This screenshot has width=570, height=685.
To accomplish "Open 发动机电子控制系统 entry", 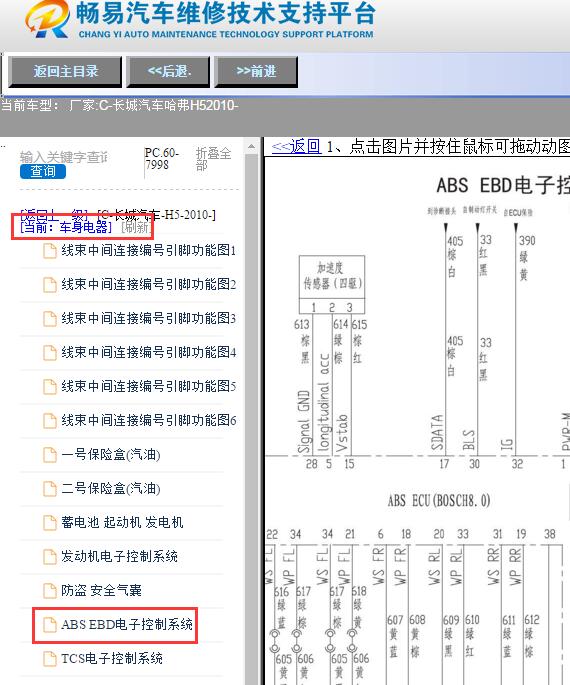I will click(119, 556).
